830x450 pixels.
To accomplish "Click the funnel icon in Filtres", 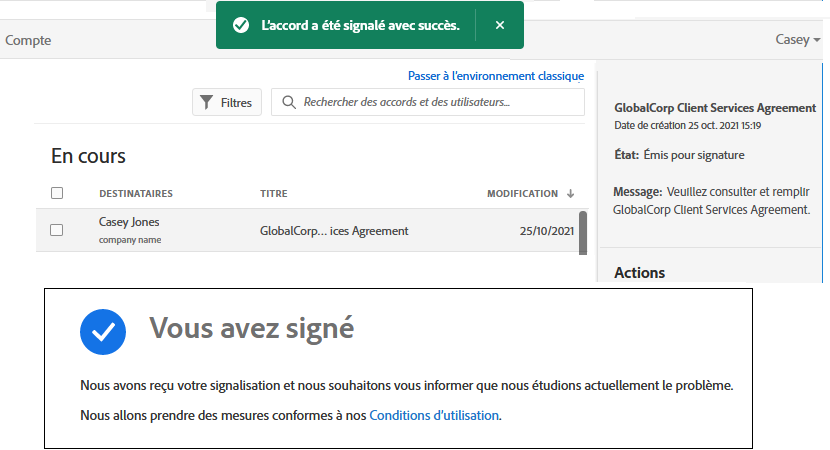I will (x=207, y=102).
